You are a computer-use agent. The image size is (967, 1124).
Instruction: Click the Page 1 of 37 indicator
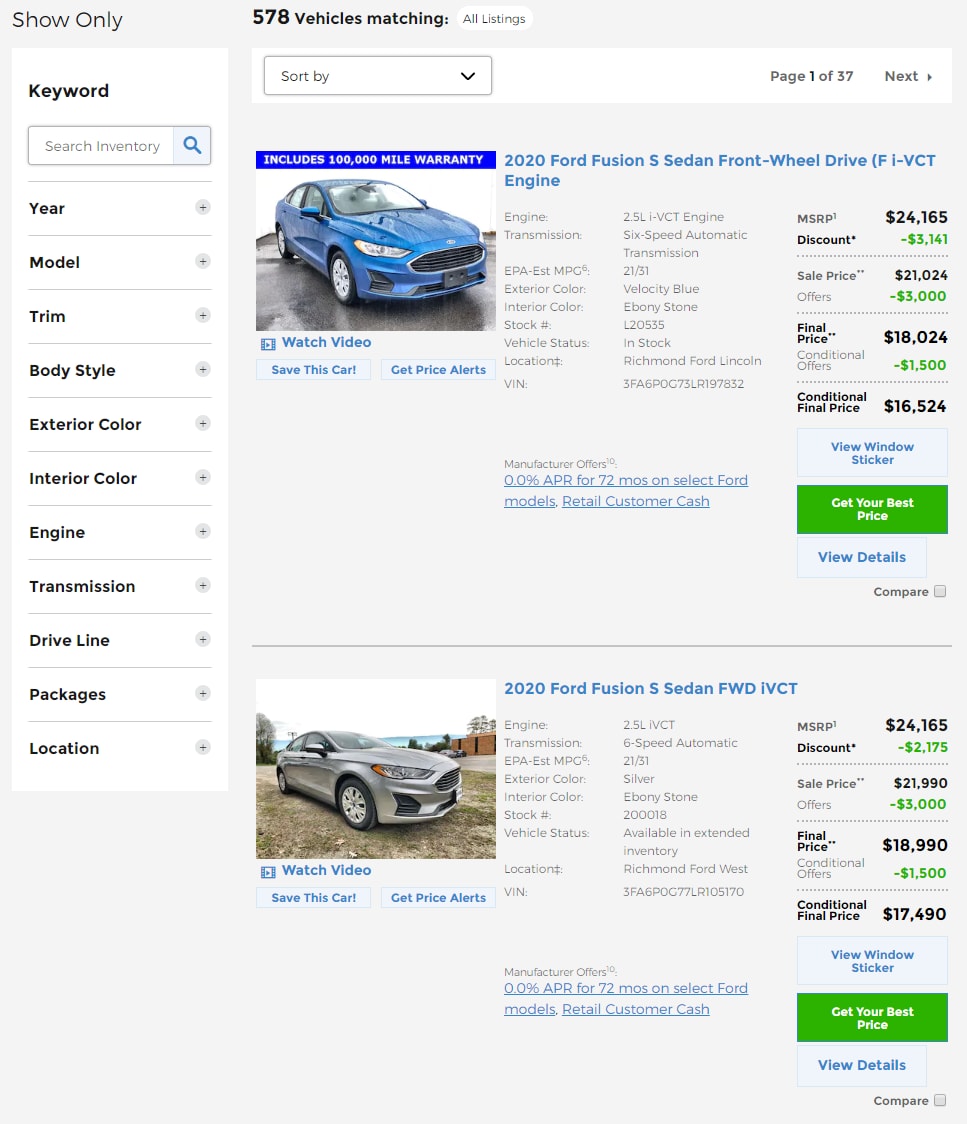(811, 76)
